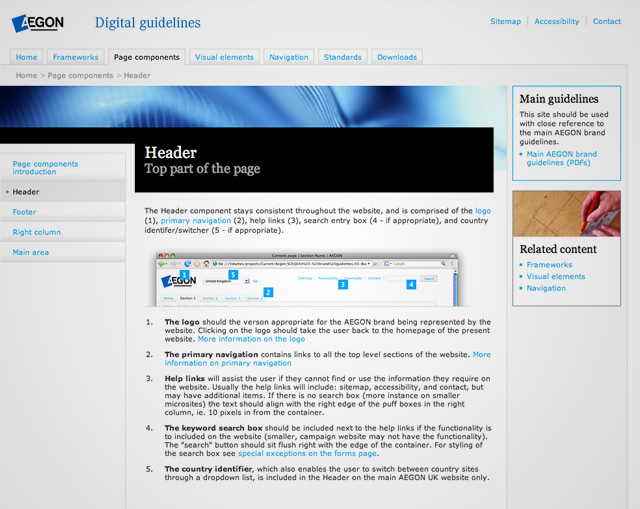Click Header at the breadcrumb's end
The width and height of the screenshot is (640, 509).
point(137,75)
